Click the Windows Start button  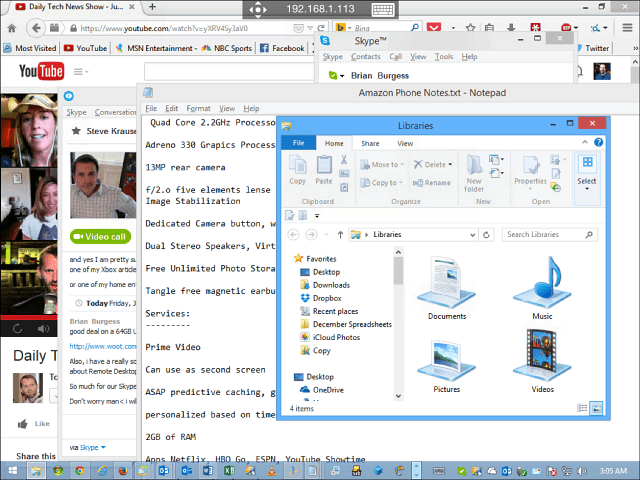point(13,471)
